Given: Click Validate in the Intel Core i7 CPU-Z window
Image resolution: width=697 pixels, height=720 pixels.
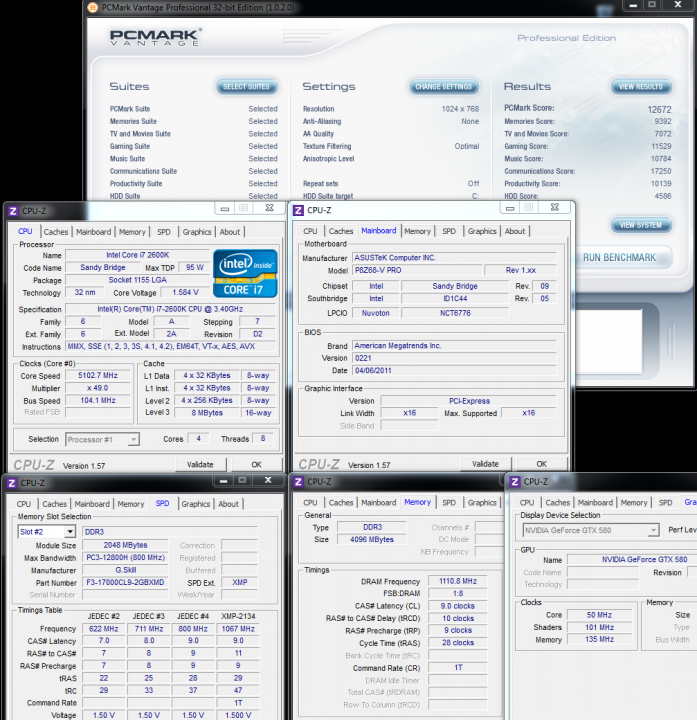Looking at the screenshot, I should (x=200, y=464).
